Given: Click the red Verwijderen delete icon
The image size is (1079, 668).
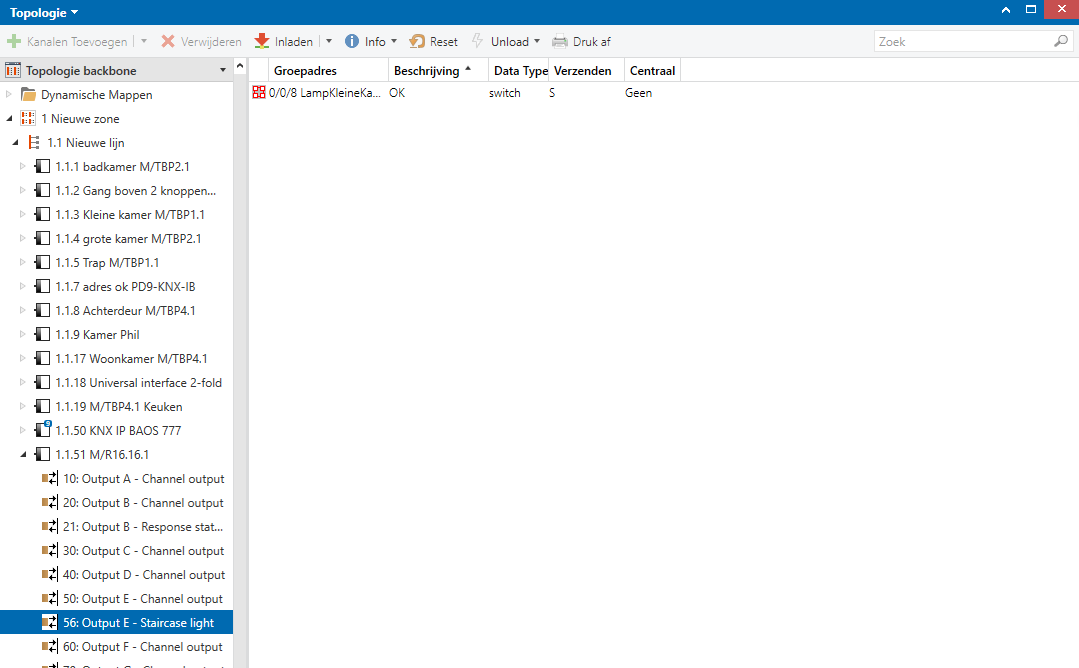Looking at the screenshot, I should 168,42.
